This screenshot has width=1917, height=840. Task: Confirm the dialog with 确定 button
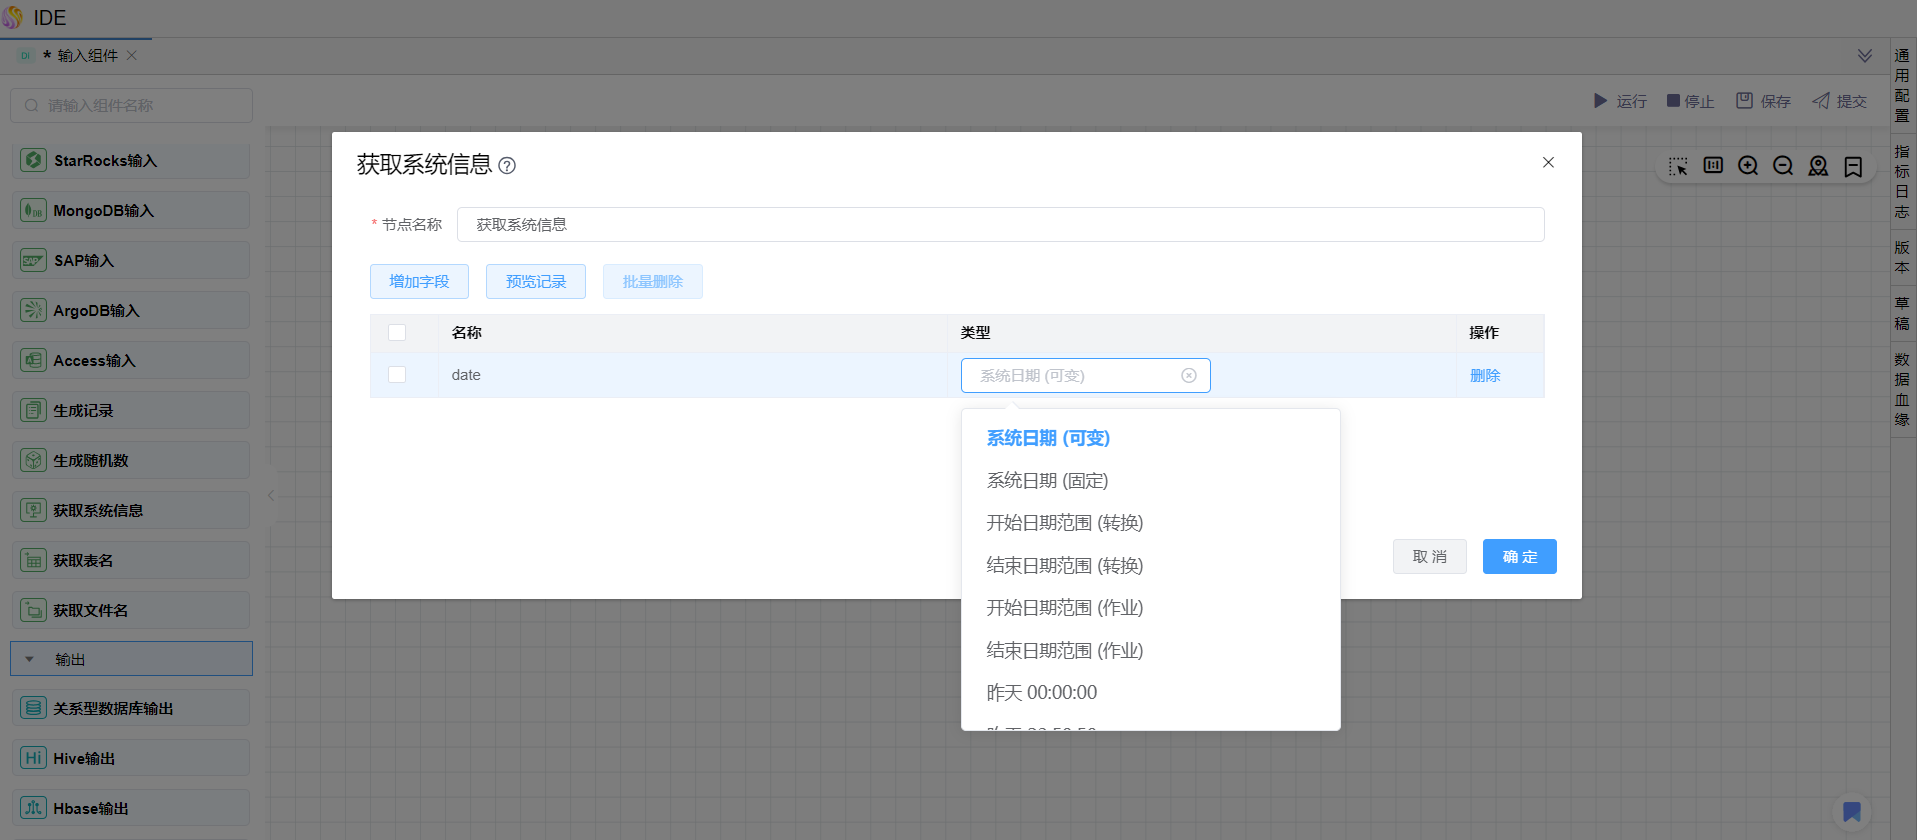tap(1518, 557)
